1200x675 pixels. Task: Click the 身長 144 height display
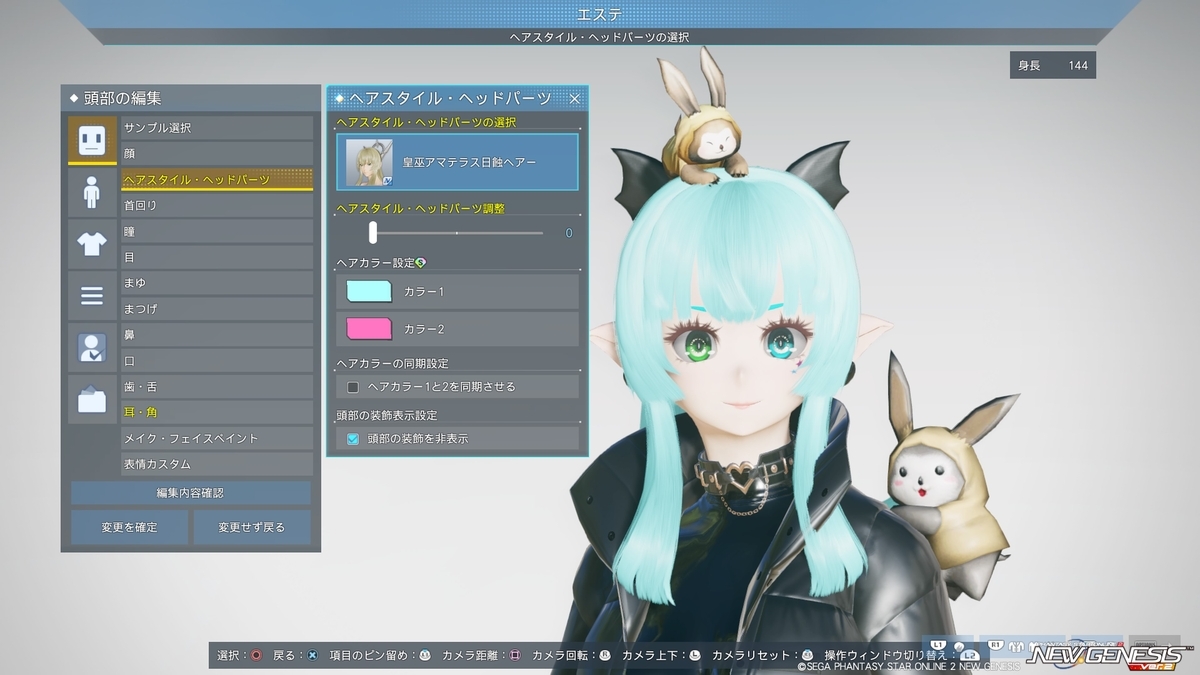pos(1053,65)
